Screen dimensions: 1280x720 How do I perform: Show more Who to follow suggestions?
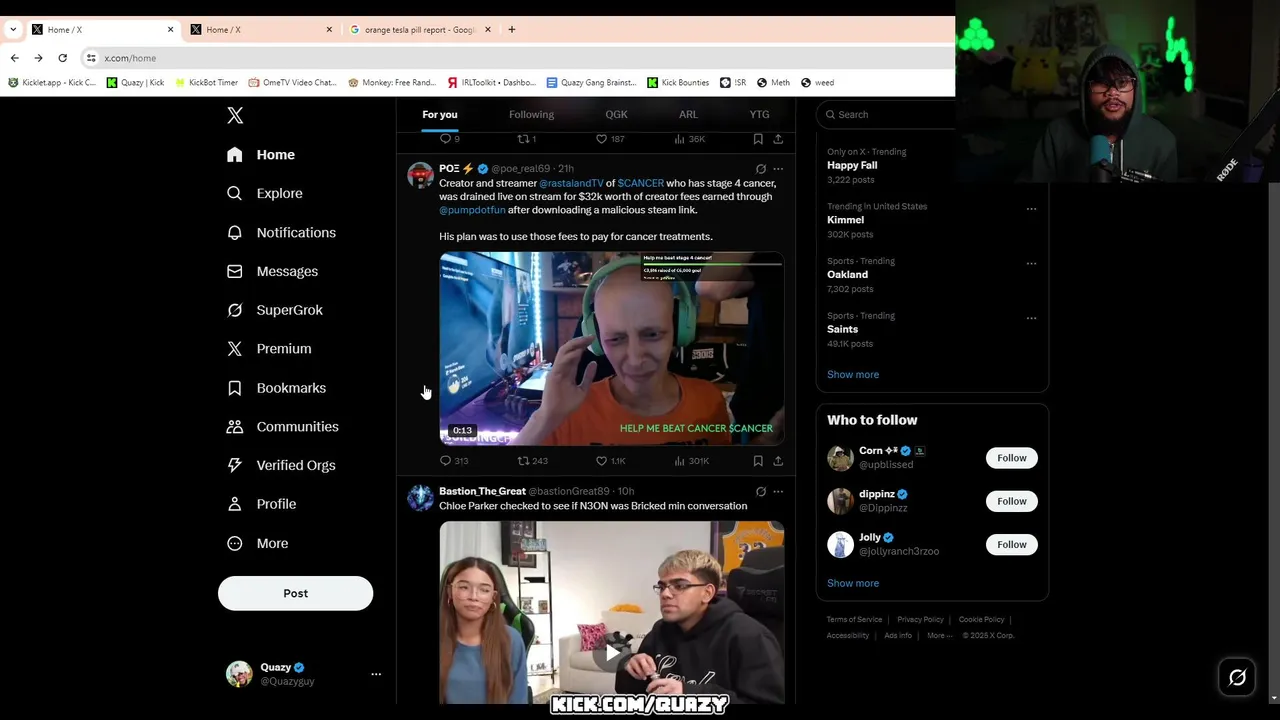[853, 584]
